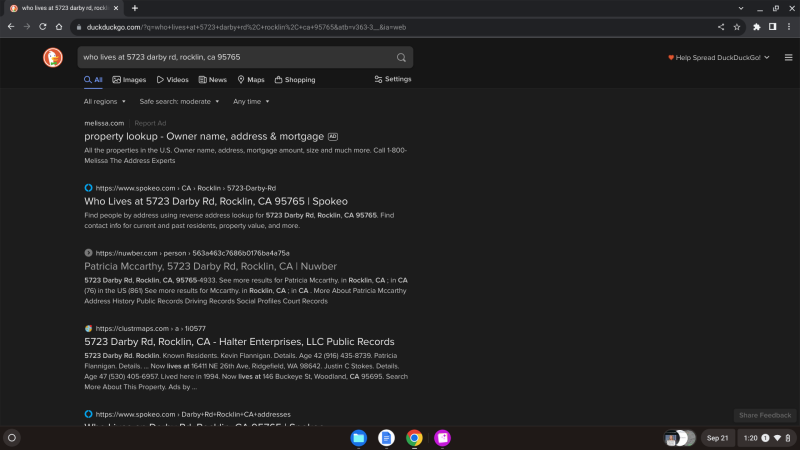The image size is (800, 450).
Task: Toggle the browser side panel icon
Action: coord(772,27)
